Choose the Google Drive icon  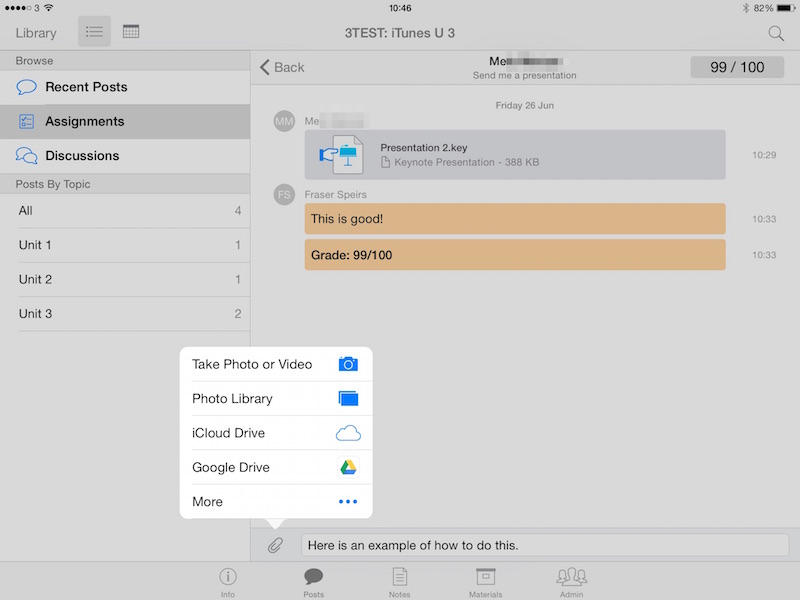click(x=349, y=467)
